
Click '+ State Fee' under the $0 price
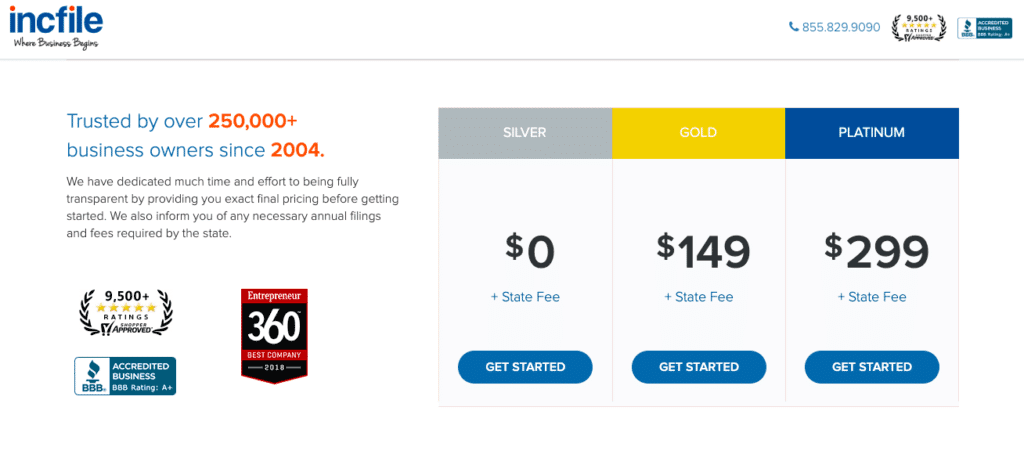525,297
